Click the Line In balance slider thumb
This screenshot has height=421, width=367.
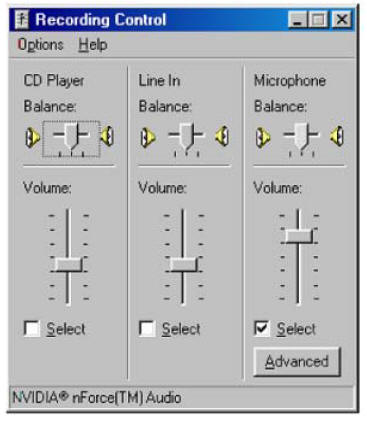pos(186,135)
